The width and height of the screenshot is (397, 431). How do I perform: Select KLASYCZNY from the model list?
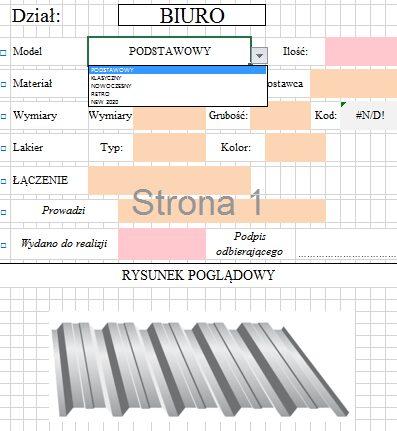(178, 78)
